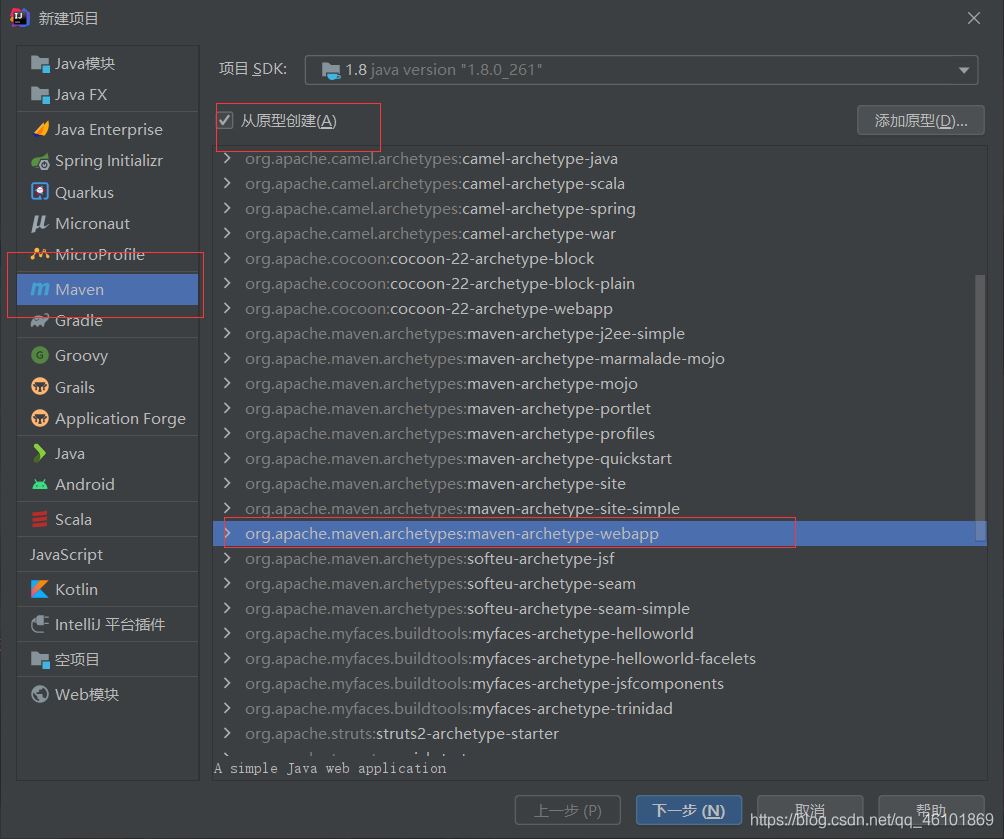Select cocoon-22-archetype-webapp row

599,308
